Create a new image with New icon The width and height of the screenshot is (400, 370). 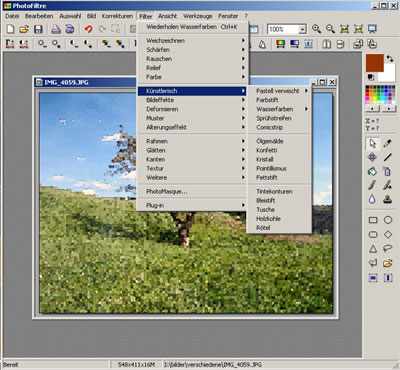11,29
